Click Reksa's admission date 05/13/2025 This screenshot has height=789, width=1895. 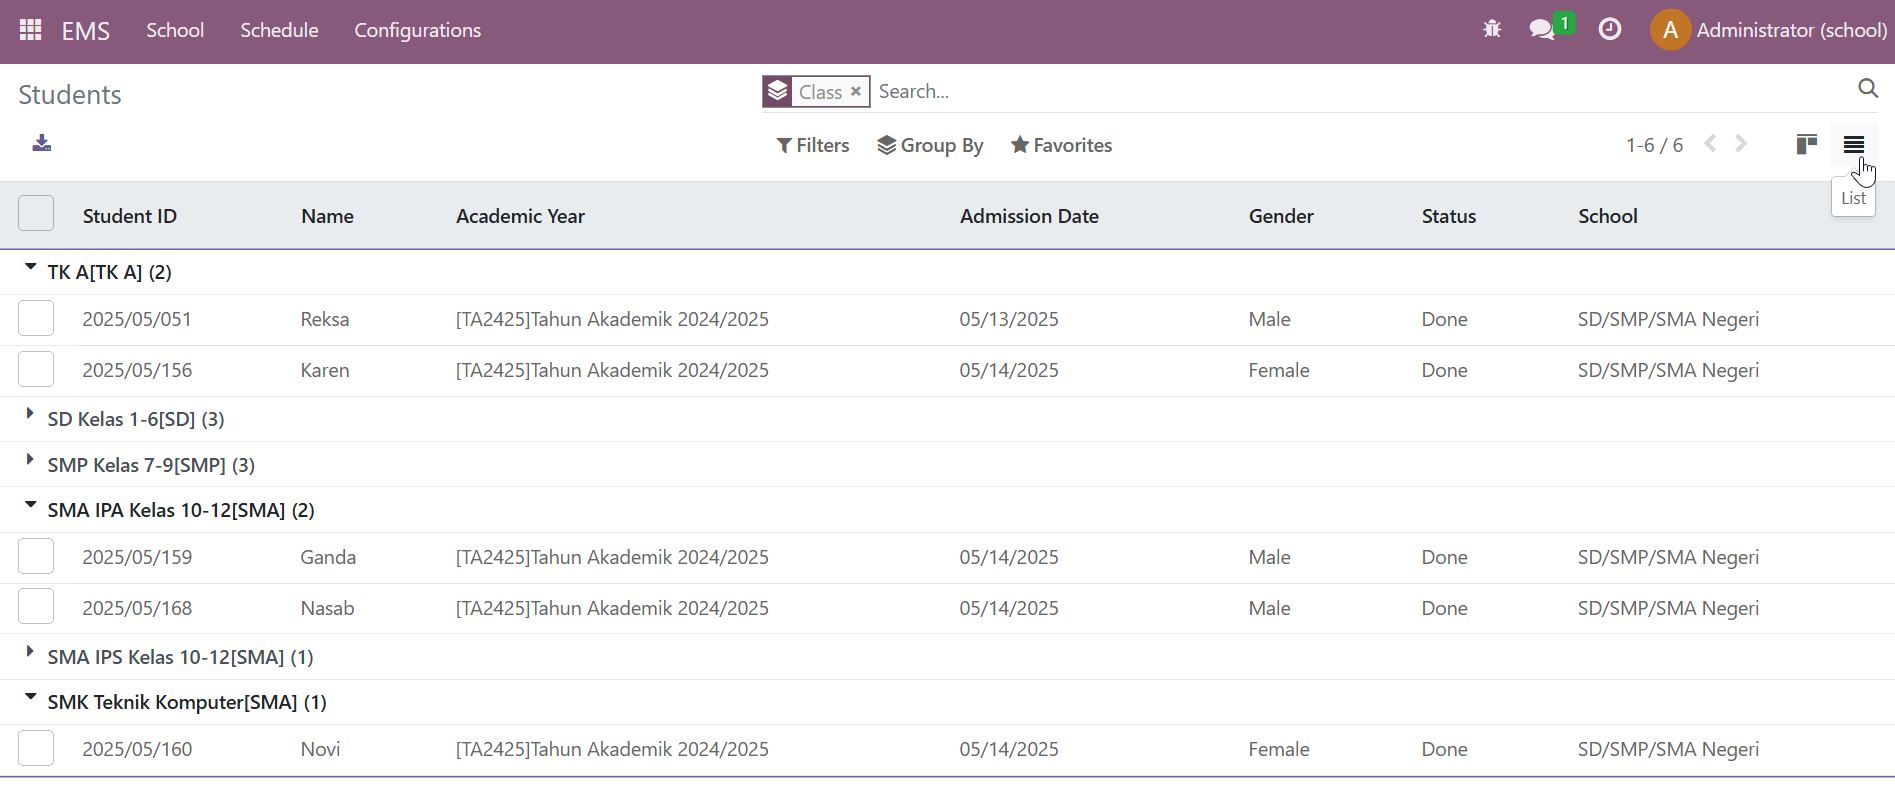(x=1009, y=319)
